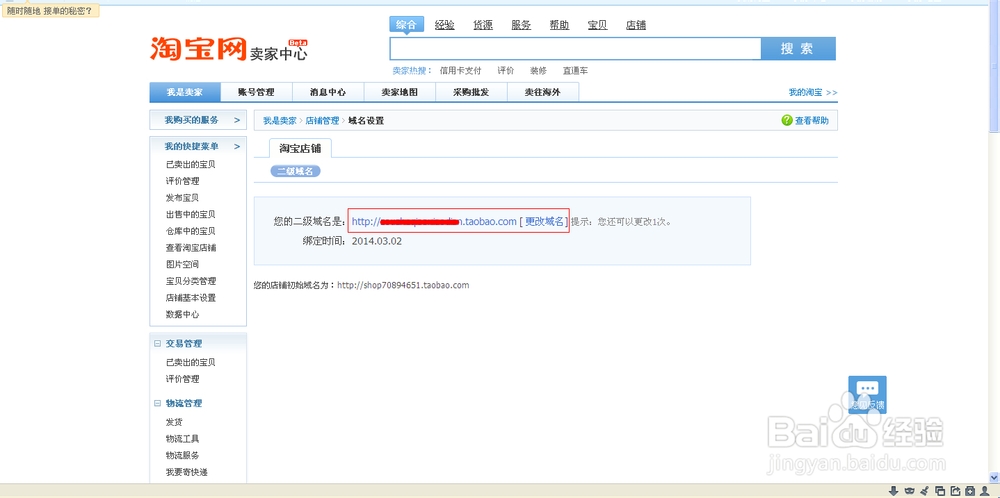The width and height of the screenshot is (1000, 498).
Task: Open 出售中的宝贝 in sidebar
Action: 191,214
